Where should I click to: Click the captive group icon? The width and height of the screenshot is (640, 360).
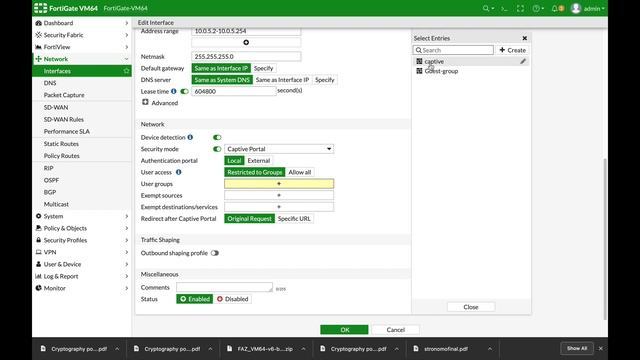419,61
